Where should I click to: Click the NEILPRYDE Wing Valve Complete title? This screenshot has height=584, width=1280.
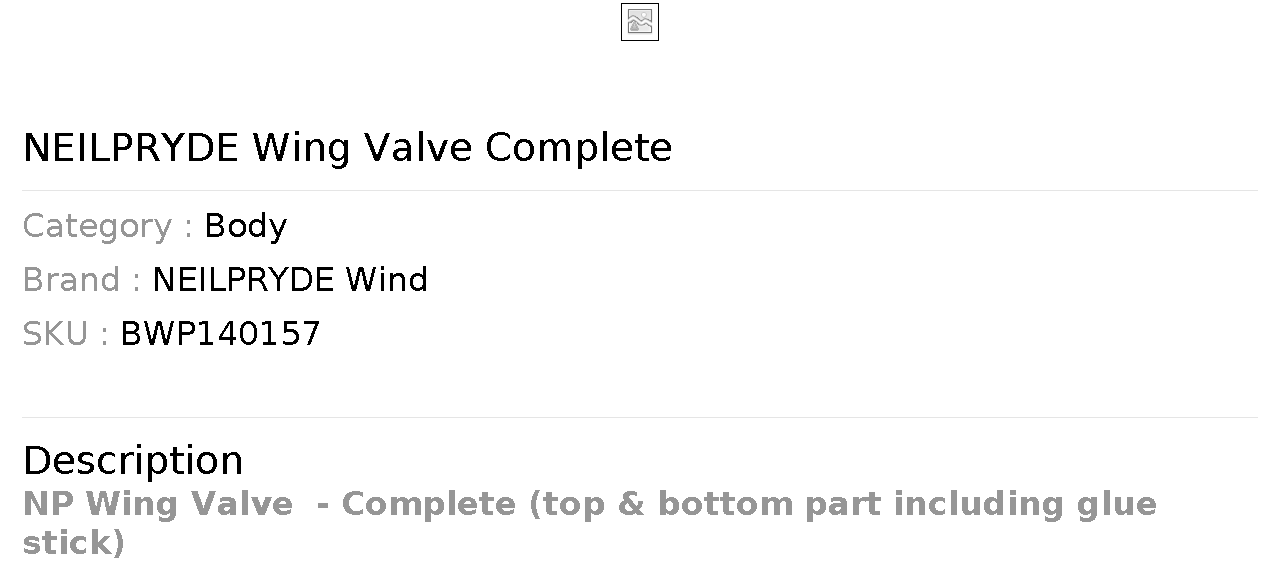(x=347, y=148)
